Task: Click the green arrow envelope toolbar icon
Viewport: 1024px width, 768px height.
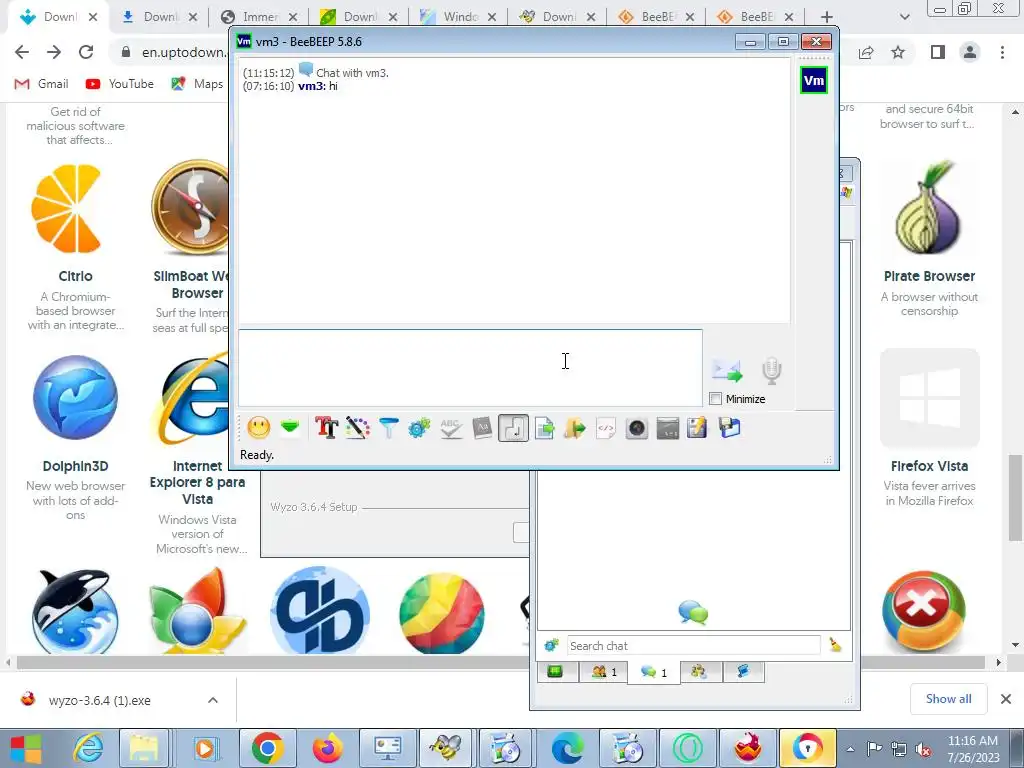Action: pyautogui.click(x=290, y=428)
